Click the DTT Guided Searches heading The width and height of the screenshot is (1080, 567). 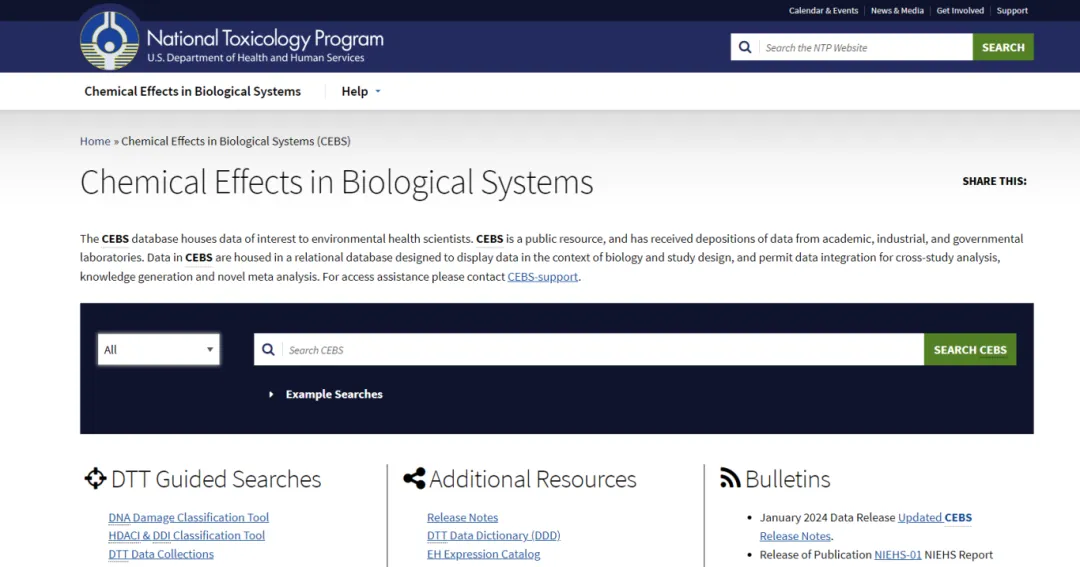point(216,479)
